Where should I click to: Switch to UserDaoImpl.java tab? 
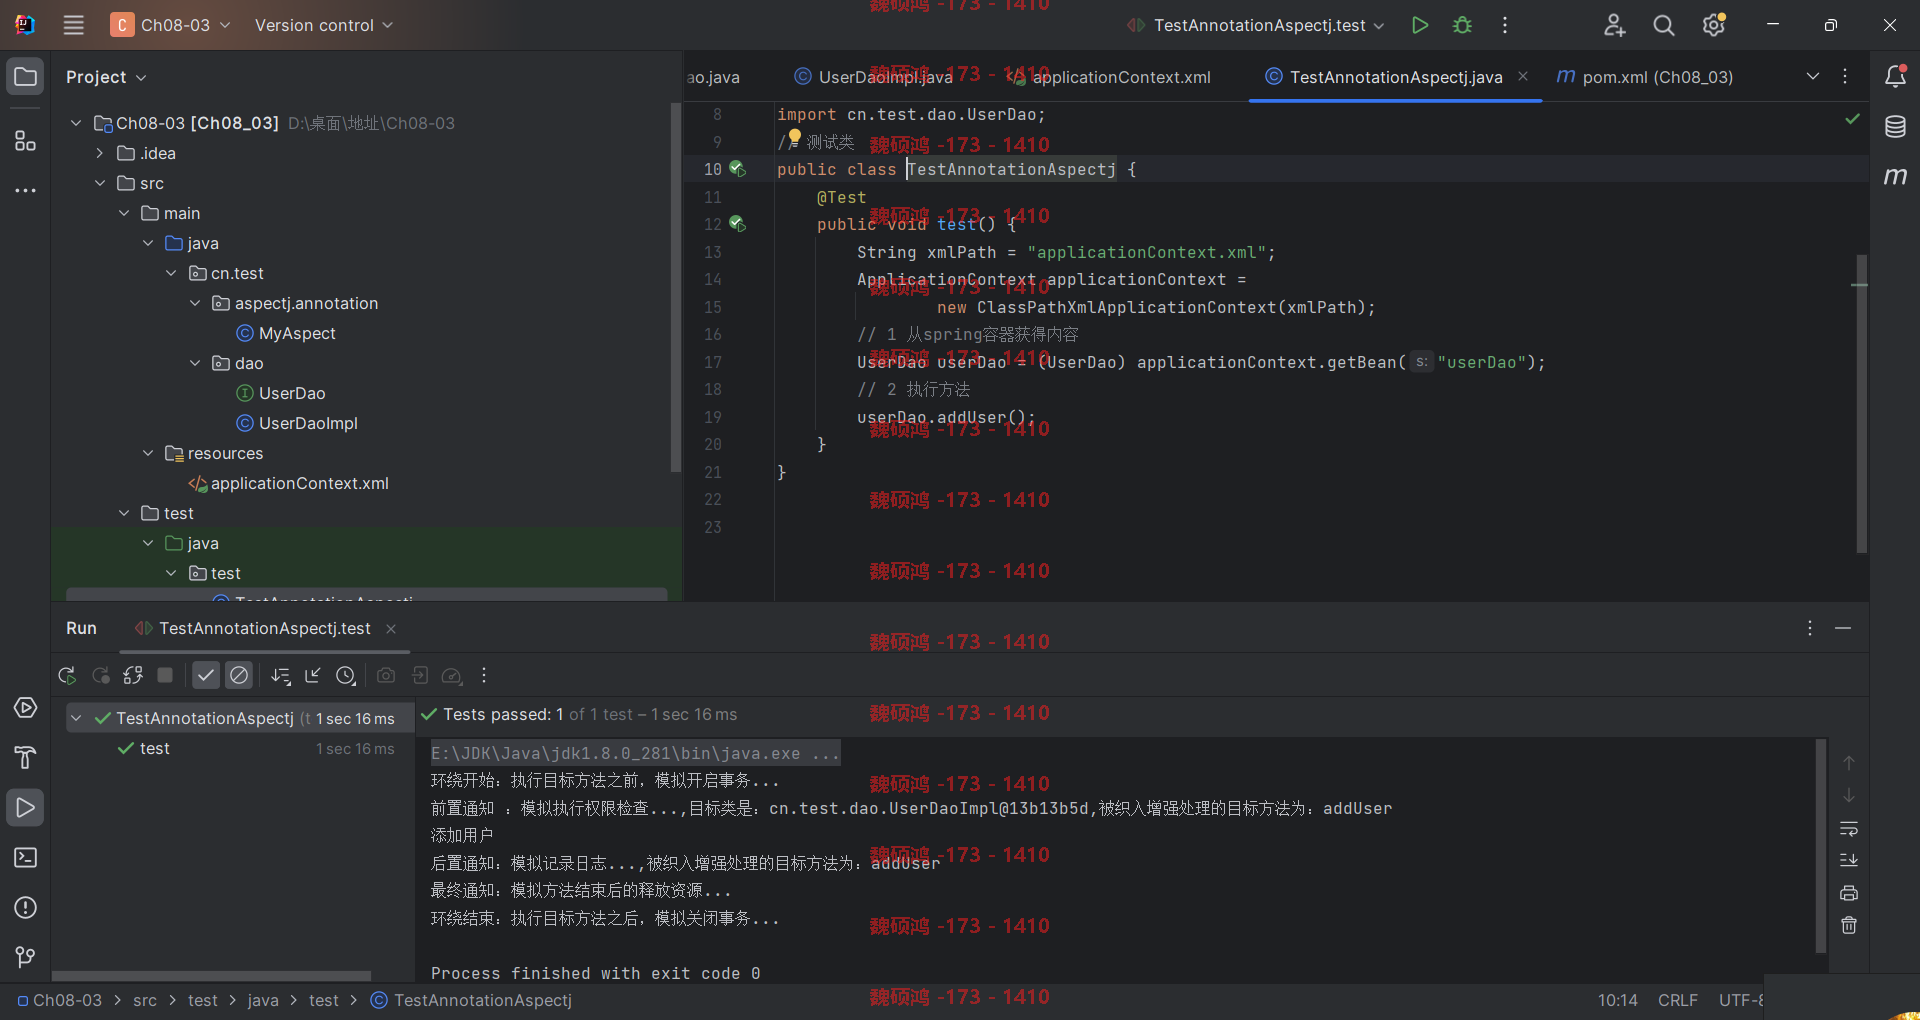click(873, 77)
